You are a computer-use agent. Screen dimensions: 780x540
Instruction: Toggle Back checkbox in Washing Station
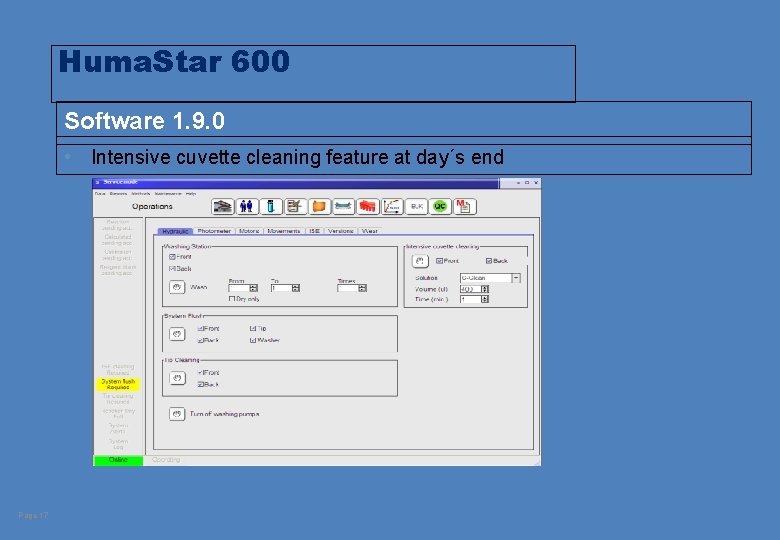tap(172, 269)
